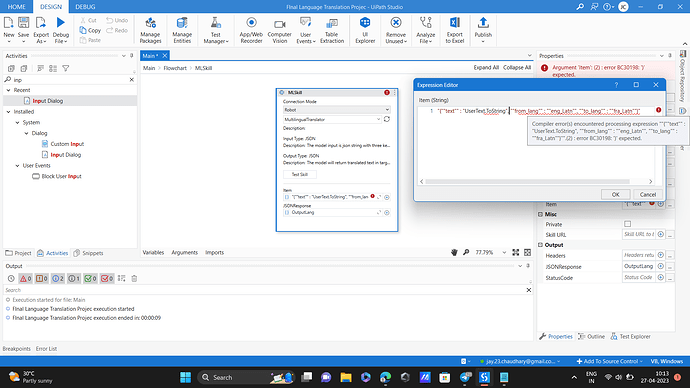690x388 pixels.
Task: Open the Arguments panel tab
Action: point(184,253)
